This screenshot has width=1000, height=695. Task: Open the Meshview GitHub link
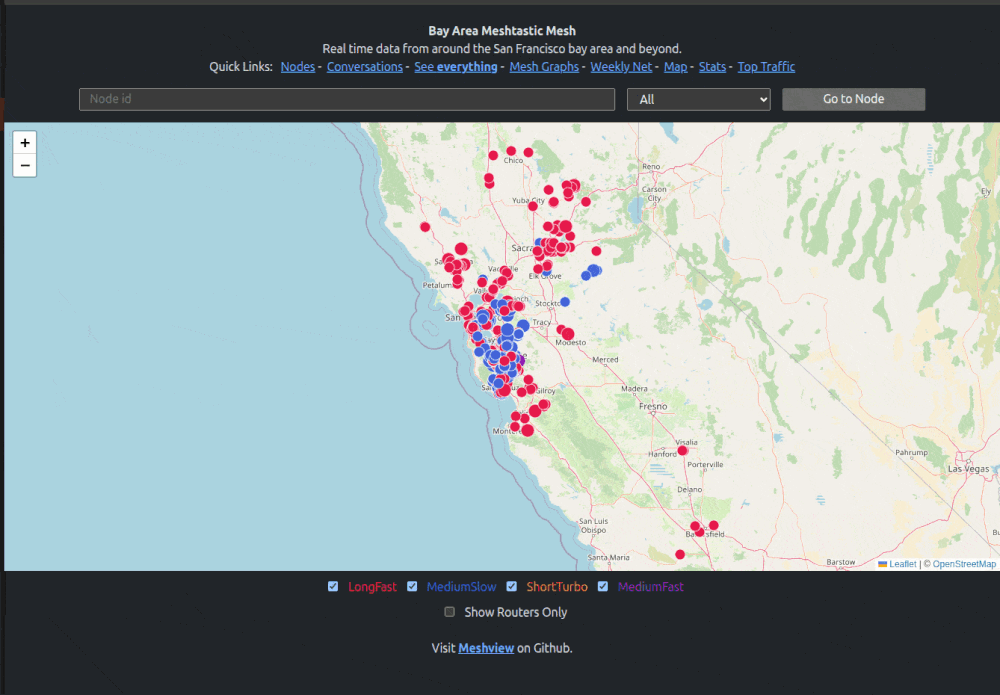(486, 648)
